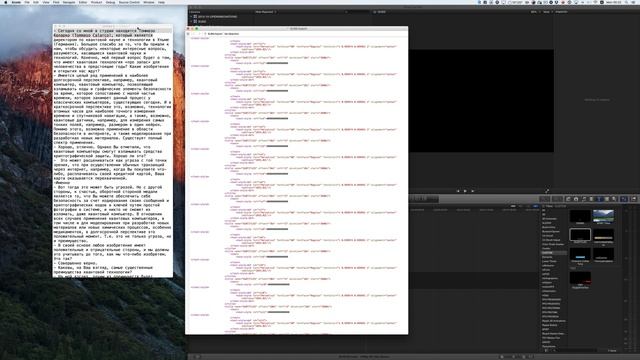Select the outlined selected title thumbnail
Viewport: 640px width, 360px height.
tap(580, 235)
